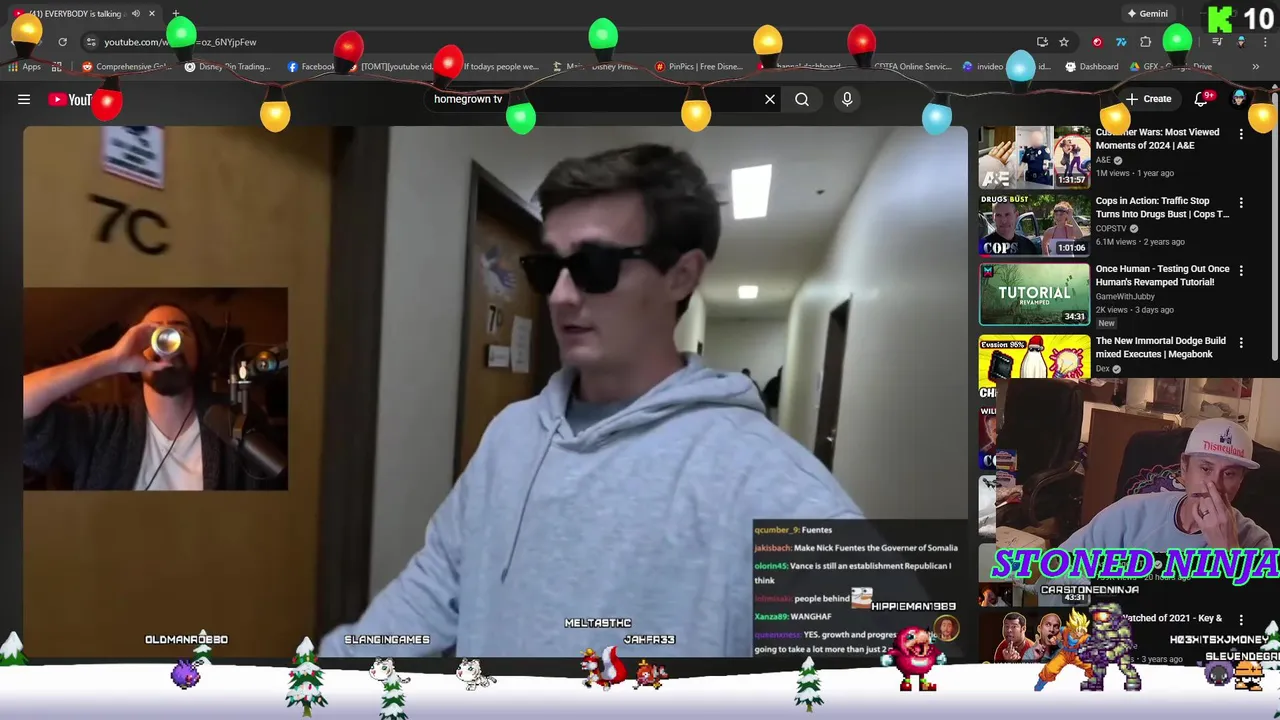Open Chrome media controls icon
Screen dimensions: 1280x720
tap(1217, 42)
